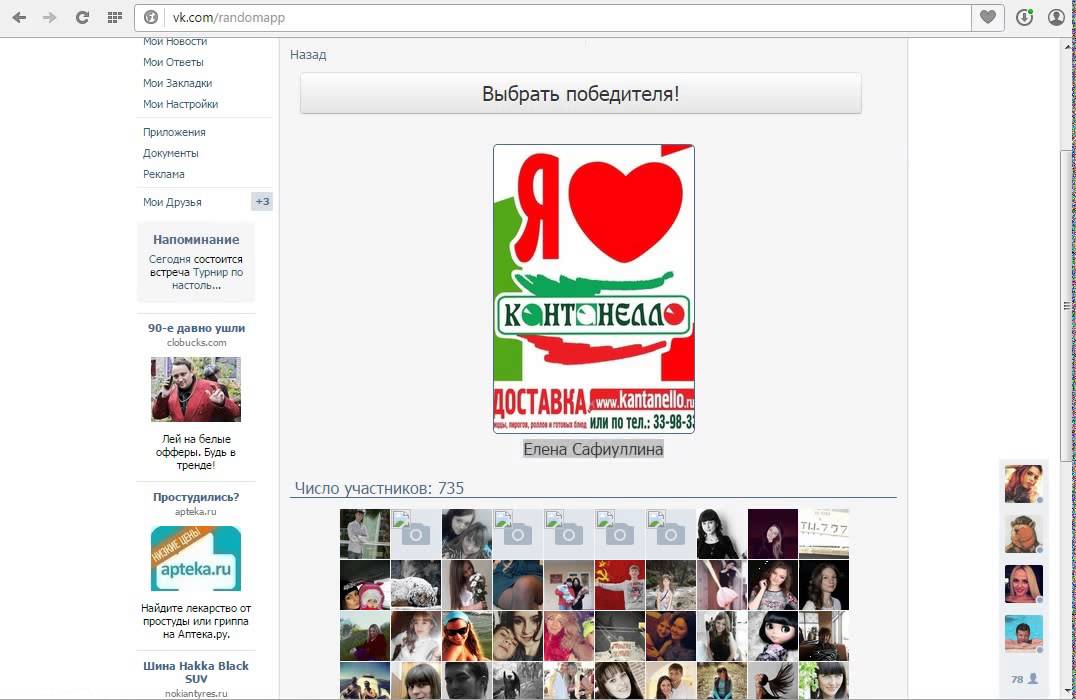The height and width of the screenshot is (700, 1076).
Task: Open the Soviet flag participant avatar
Action: [x=619, y=585]
